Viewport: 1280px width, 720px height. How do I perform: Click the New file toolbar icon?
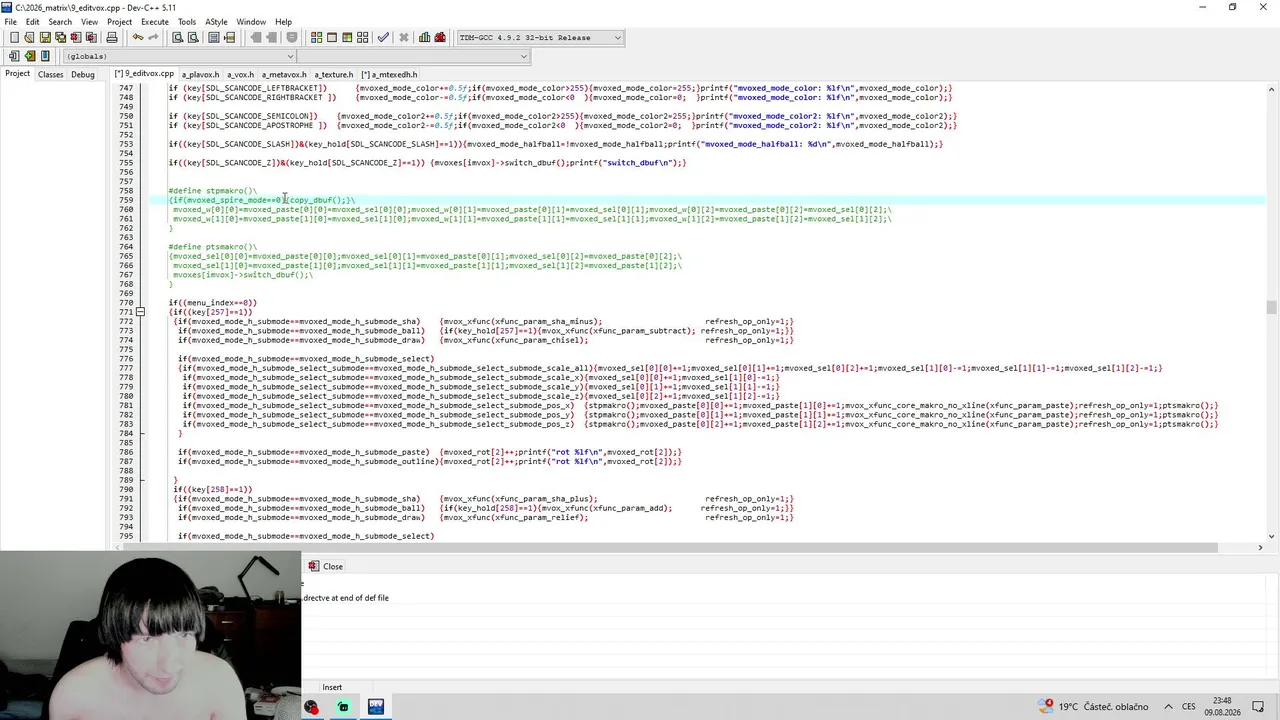coord(14,38)
